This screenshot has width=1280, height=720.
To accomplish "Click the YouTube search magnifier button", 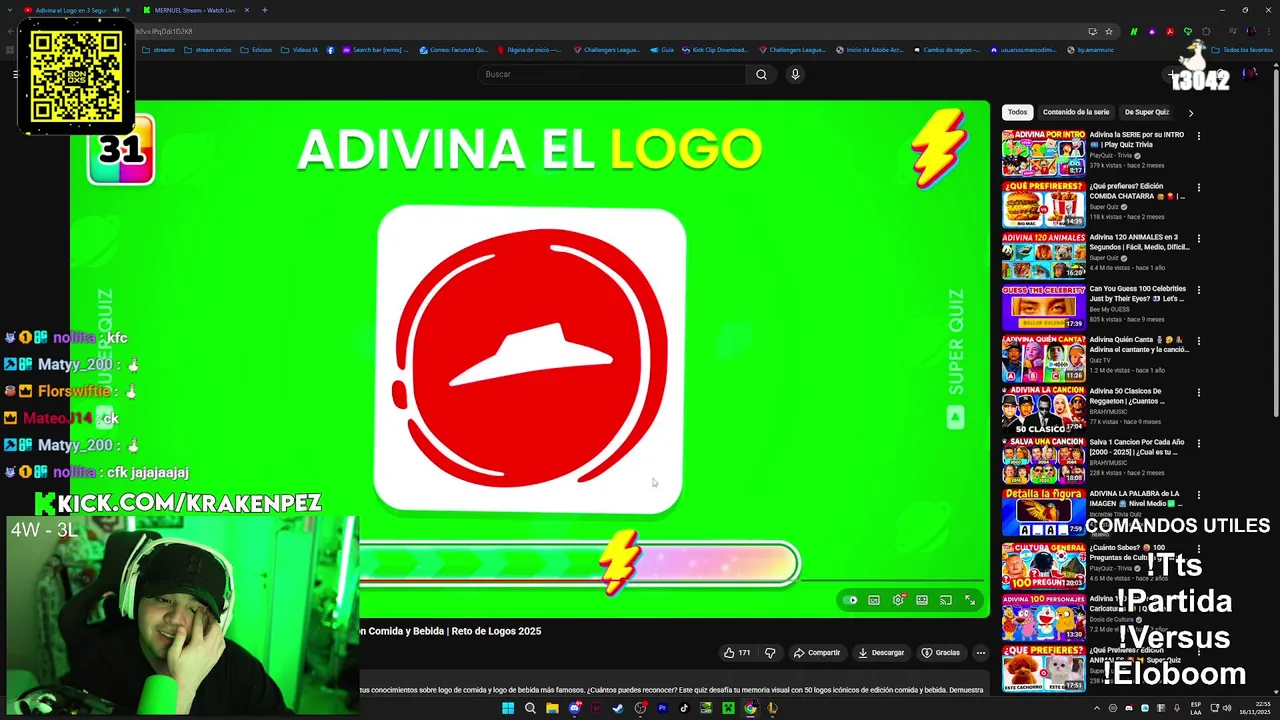I will tap(761, 74).
